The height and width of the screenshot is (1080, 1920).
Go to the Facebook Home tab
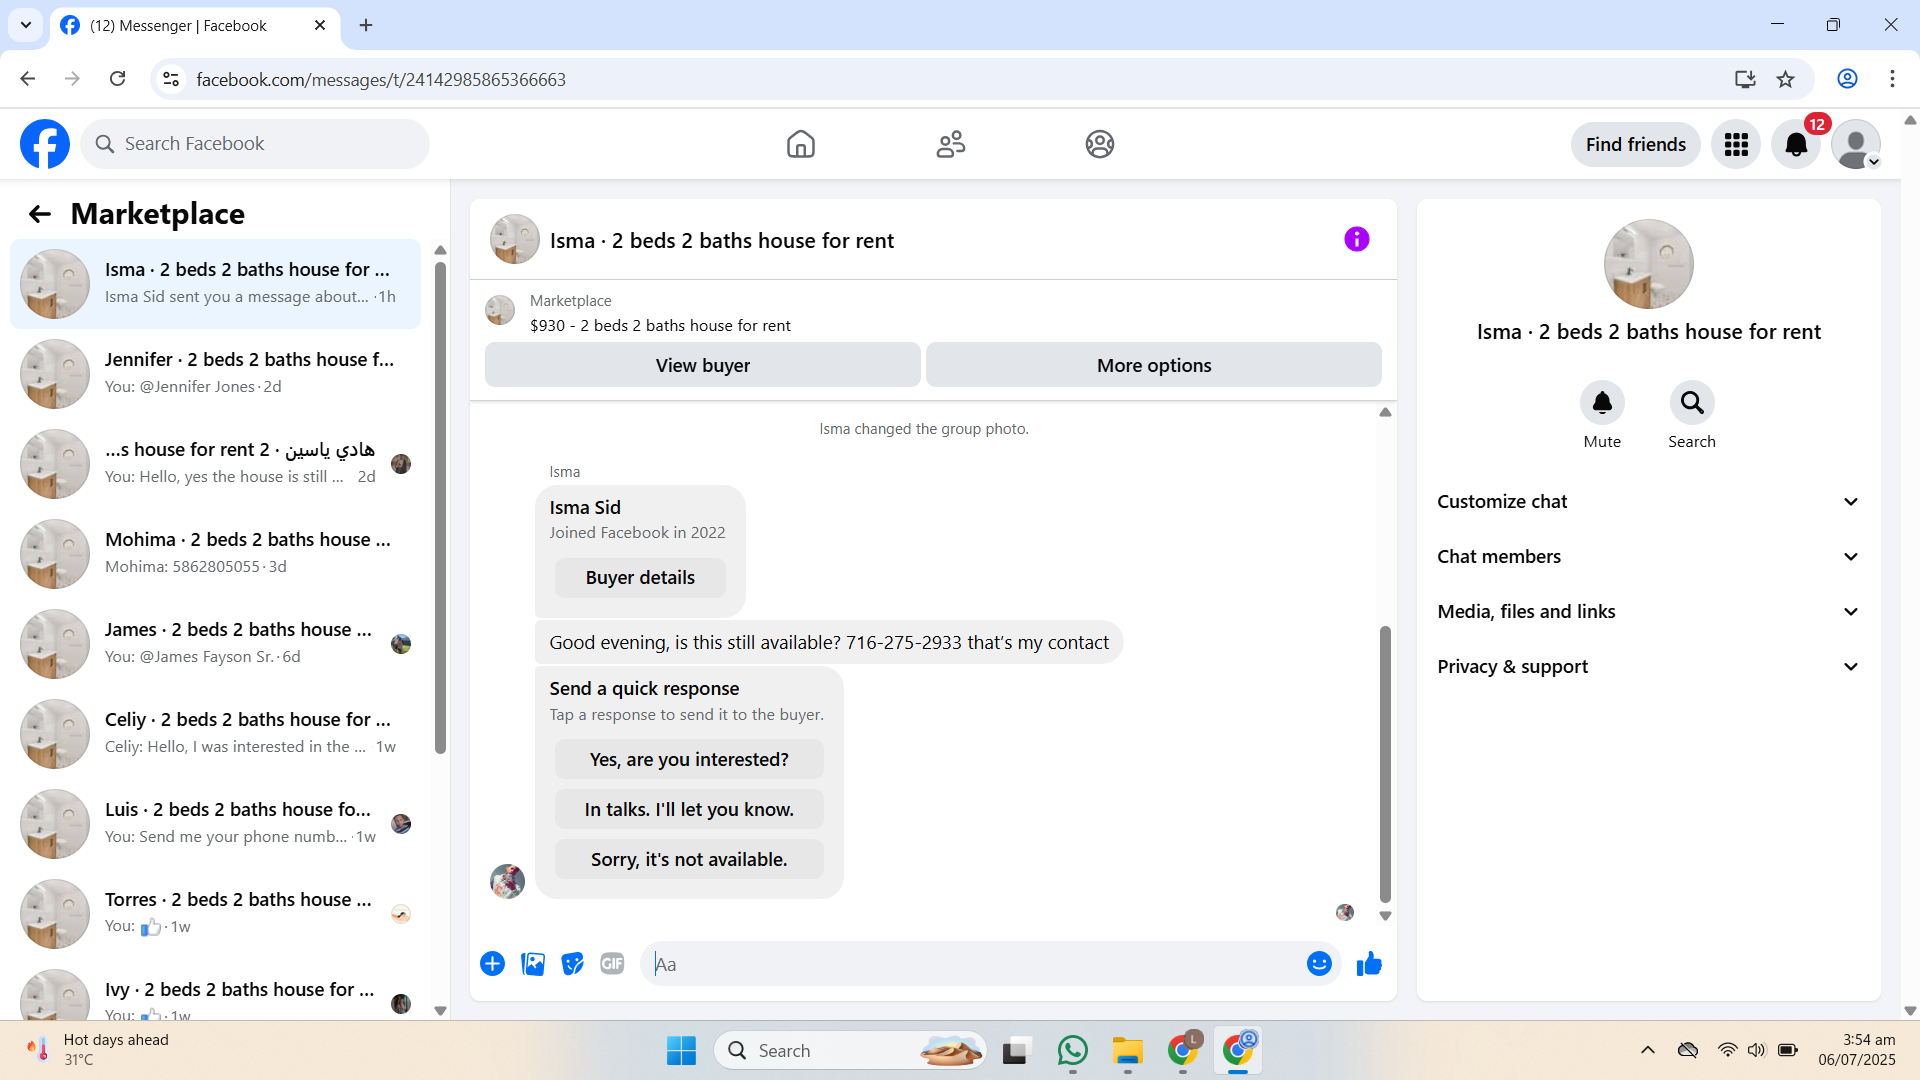click(800, 144)
